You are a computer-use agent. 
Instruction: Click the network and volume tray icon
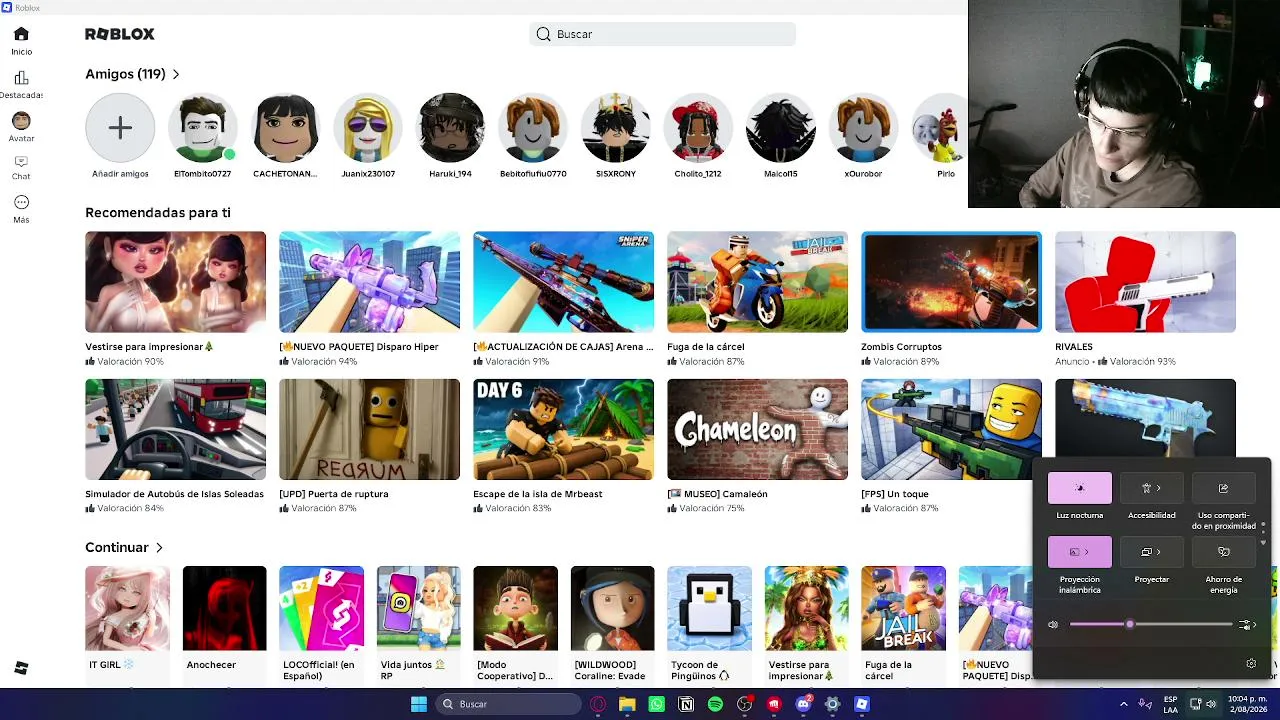(x=1203, y=704)
